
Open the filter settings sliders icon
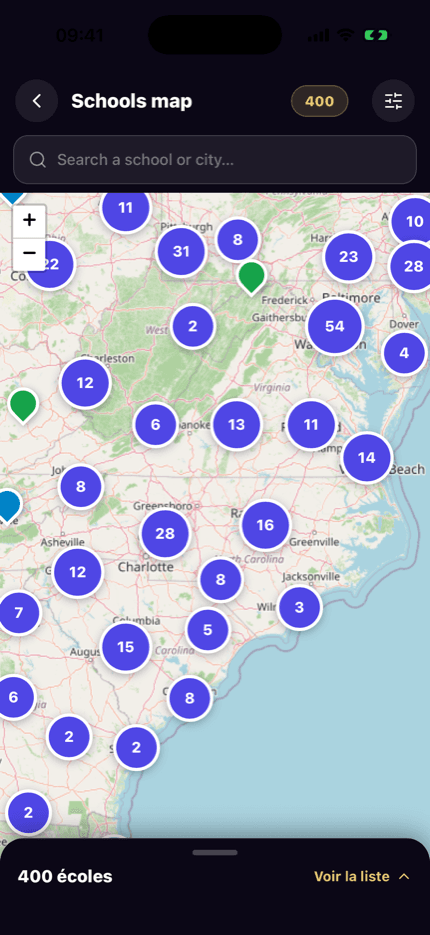pyautogui.click(x=393, y=101)
